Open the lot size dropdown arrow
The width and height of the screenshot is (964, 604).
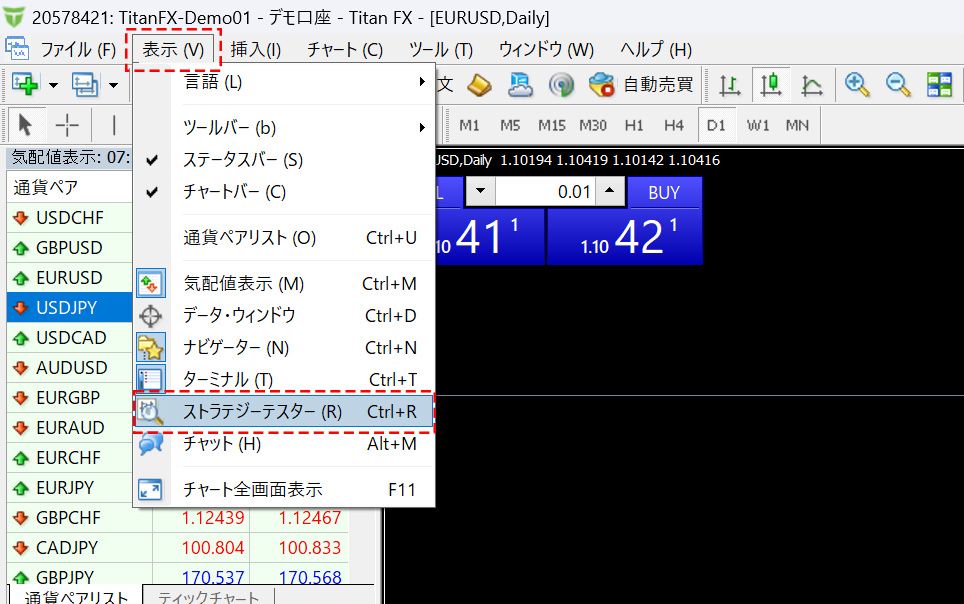tap(479, 190)
